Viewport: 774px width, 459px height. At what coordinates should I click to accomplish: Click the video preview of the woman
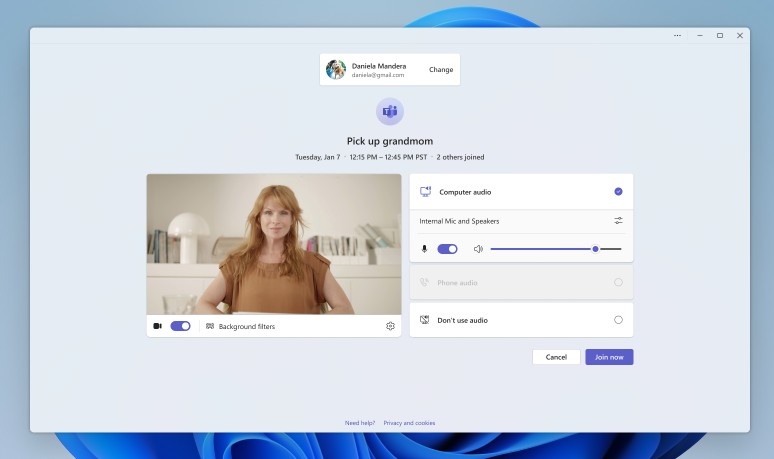click(274, 244)
